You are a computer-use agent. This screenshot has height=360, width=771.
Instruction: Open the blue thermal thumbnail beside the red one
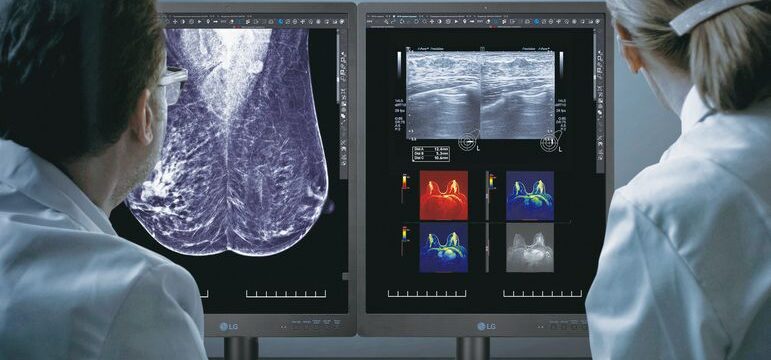click(x=530, y=195)
